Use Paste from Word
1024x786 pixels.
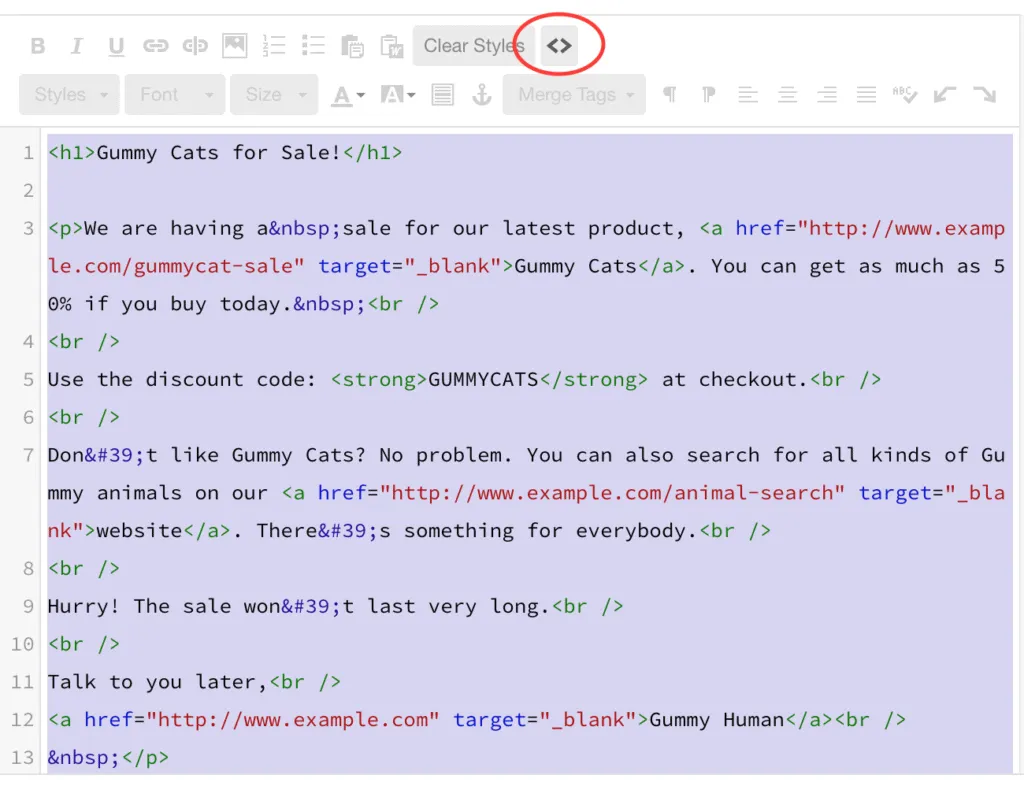[390, 45]
